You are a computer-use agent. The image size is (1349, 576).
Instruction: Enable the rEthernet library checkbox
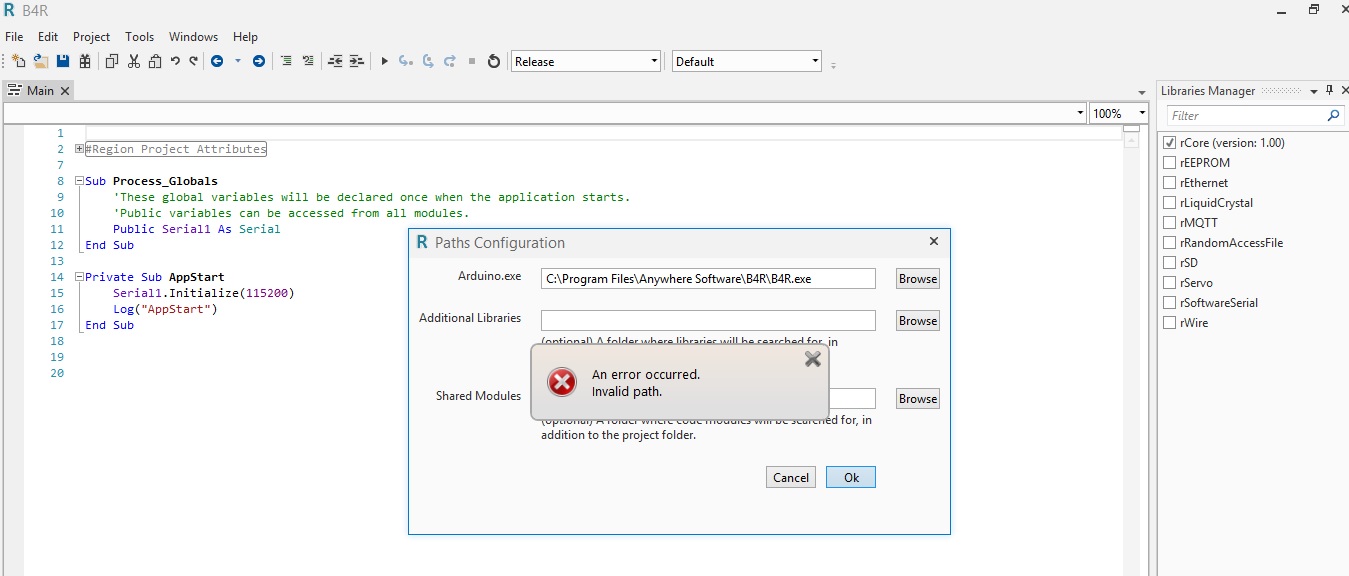[1170, 183]
